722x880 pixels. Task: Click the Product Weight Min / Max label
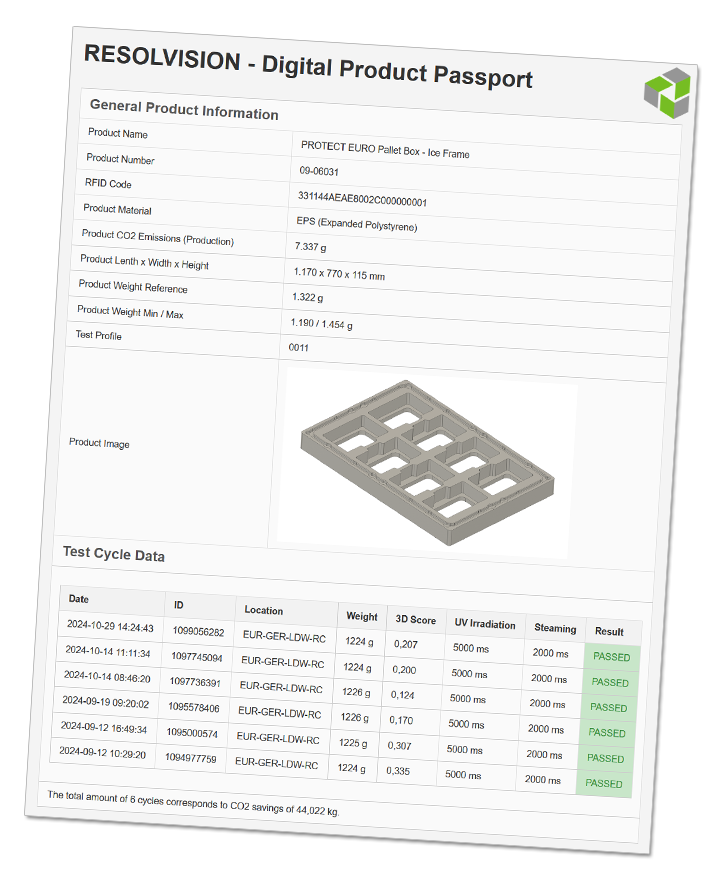tap(130, 311)
